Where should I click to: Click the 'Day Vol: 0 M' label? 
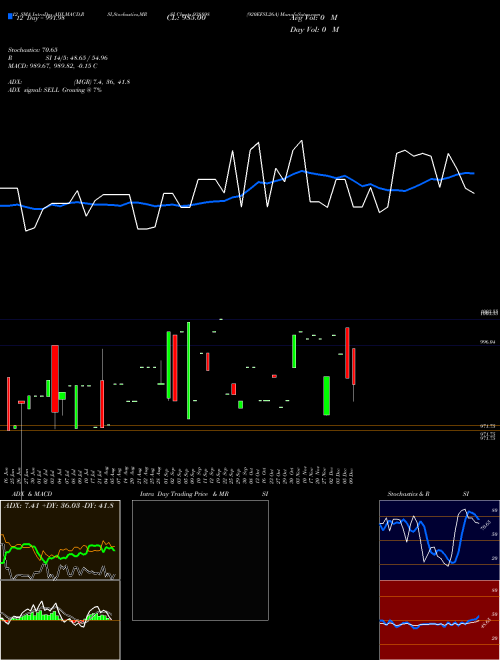314,30
